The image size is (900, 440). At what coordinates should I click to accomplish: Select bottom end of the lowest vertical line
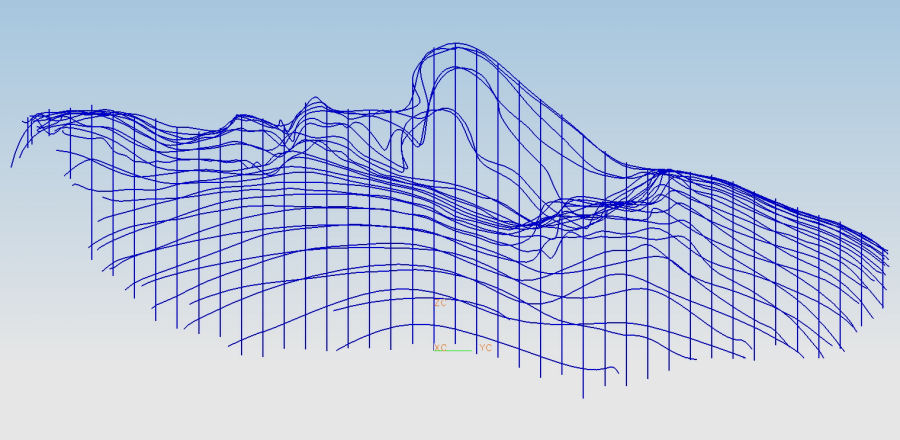[583, 396]
